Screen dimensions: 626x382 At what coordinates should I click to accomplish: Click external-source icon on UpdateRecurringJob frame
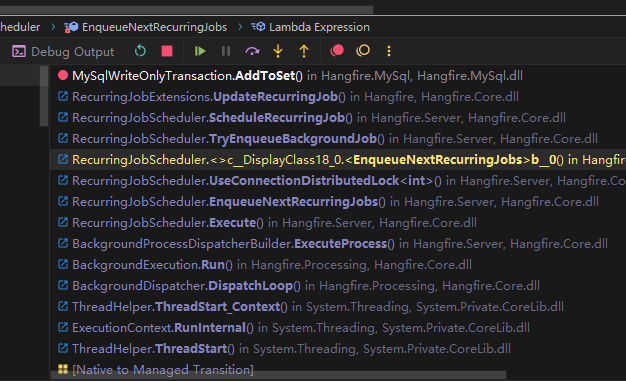[63, 96]
